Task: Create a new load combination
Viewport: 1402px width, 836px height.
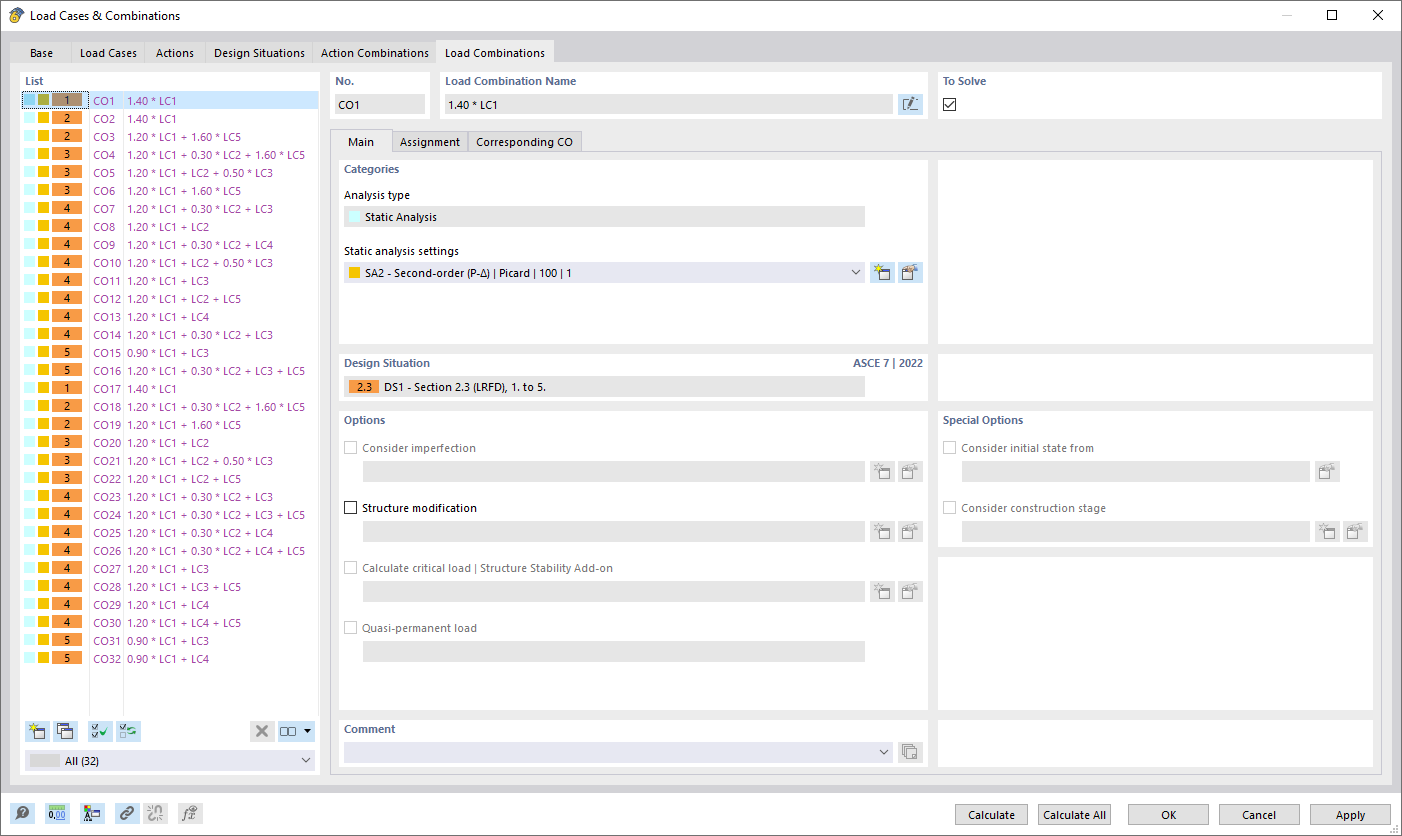Action: [x=37, y=731]
